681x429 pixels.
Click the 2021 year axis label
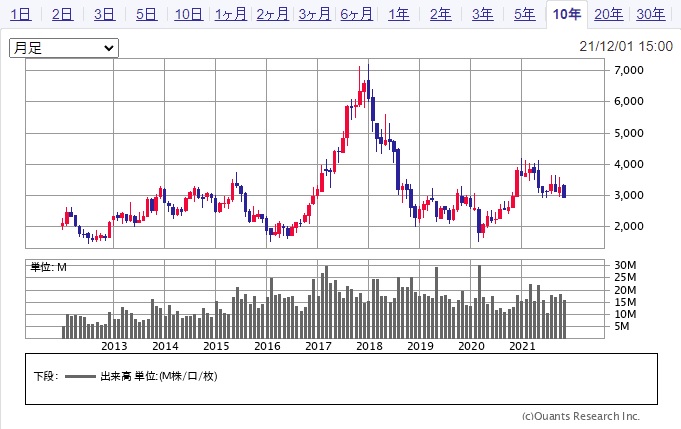tap(522, 346)
